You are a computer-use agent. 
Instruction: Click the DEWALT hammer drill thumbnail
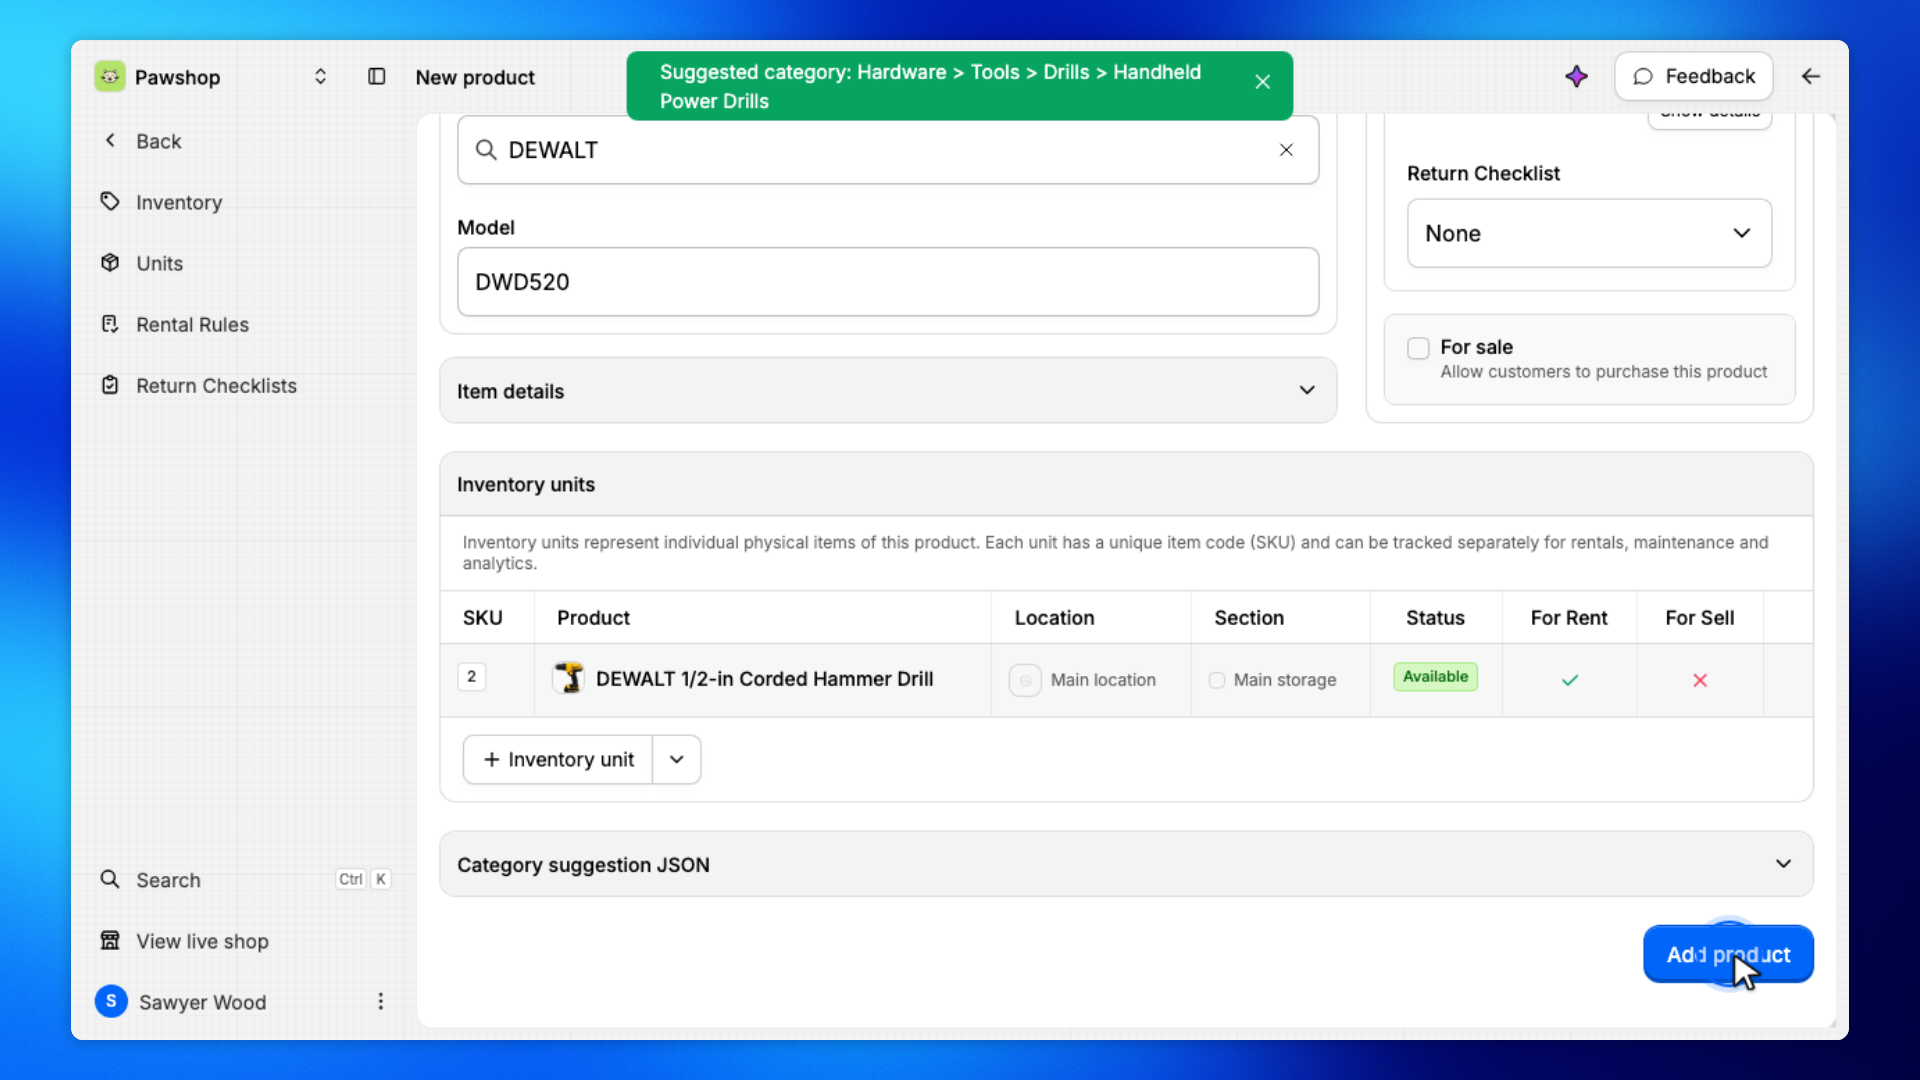coord(569,678)
